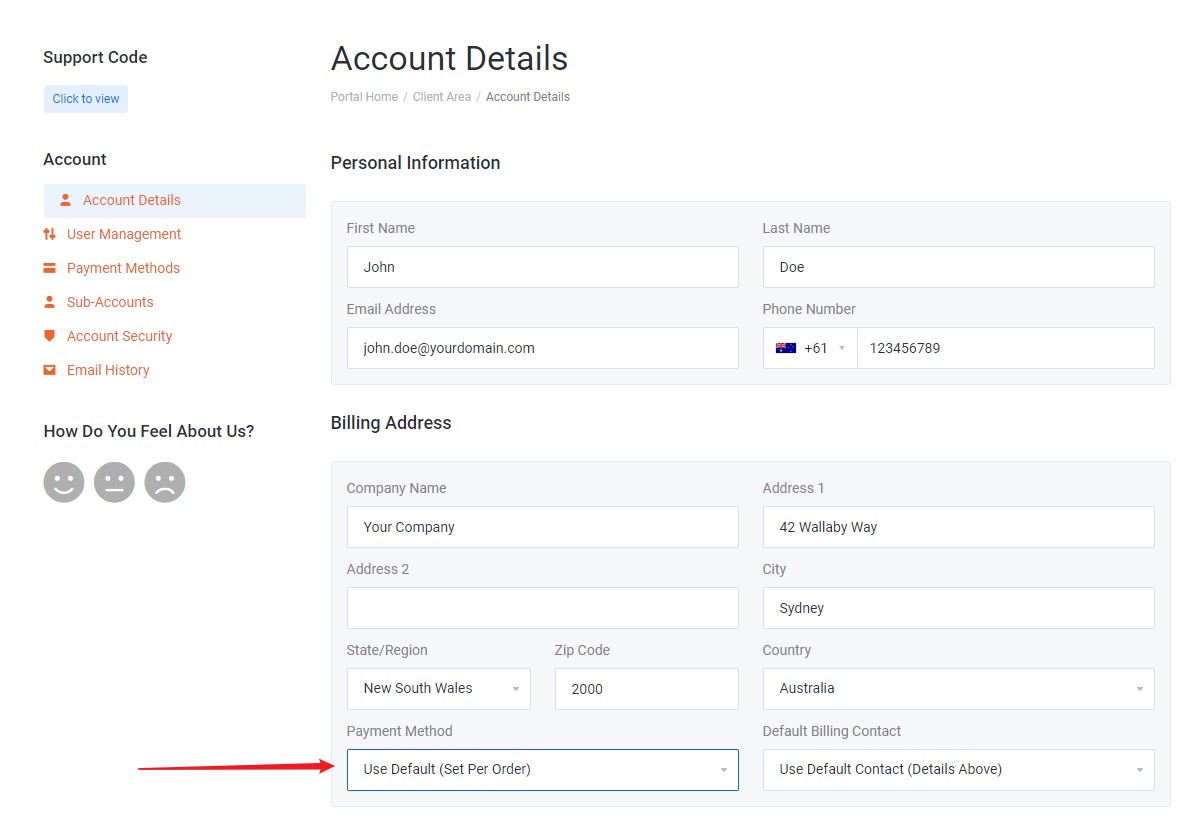Open User Management from sidebar
Image resolution: width=1202 pixels, height=822 pixels.
coord(124,234)
